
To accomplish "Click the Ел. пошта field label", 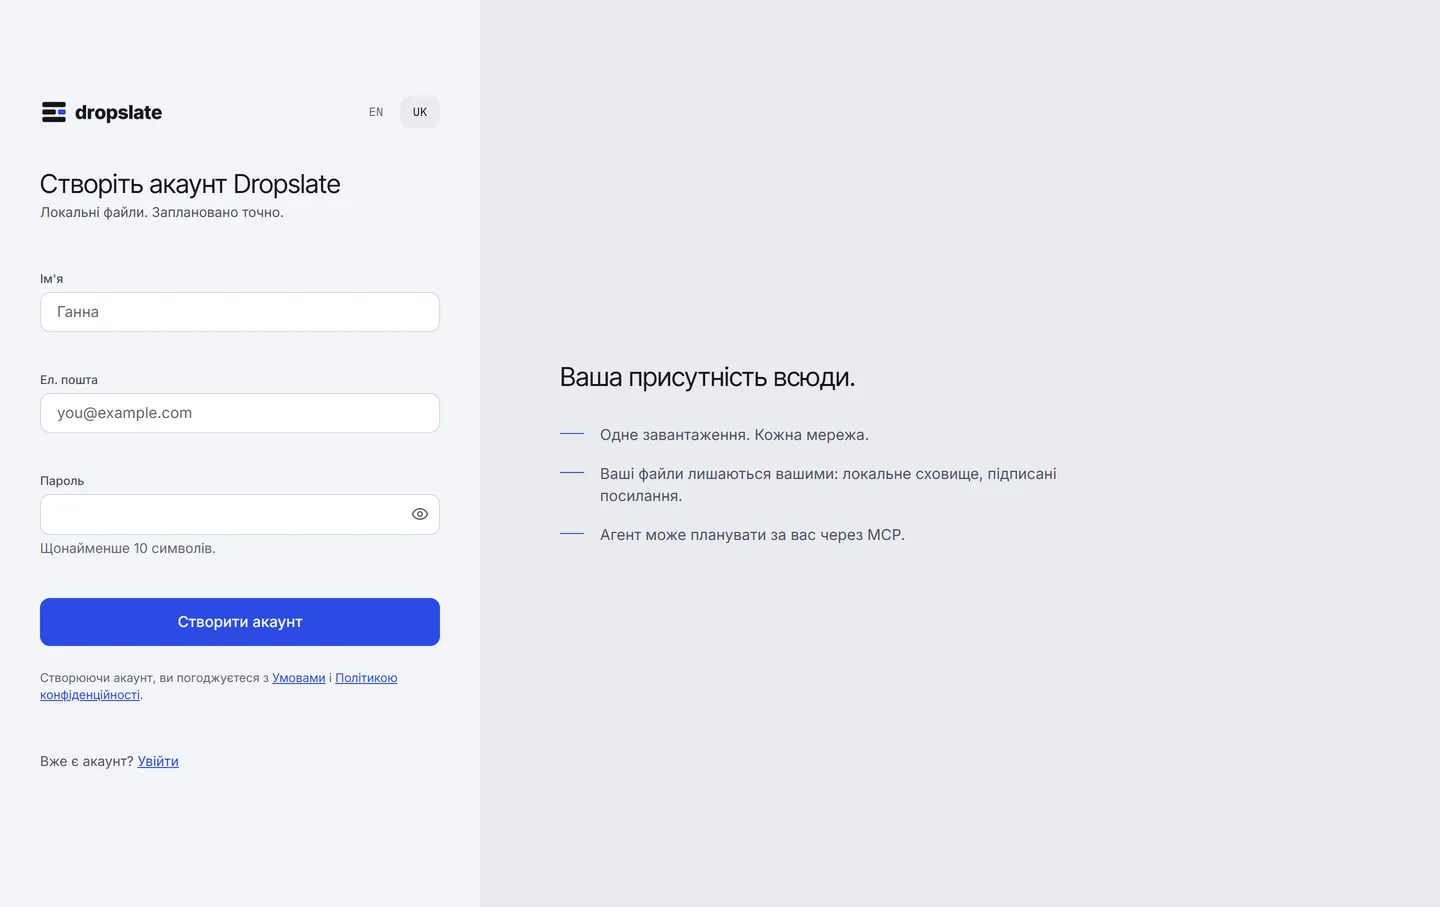I will coord(69,380).
